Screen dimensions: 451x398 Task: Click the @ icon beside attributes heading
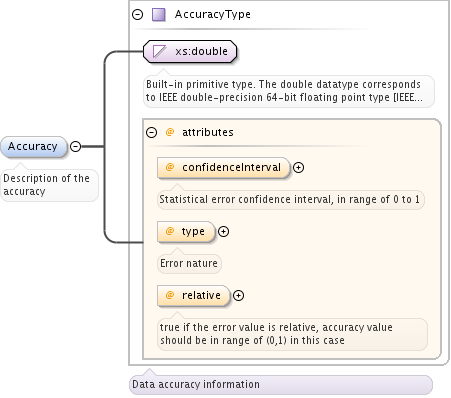170,132
